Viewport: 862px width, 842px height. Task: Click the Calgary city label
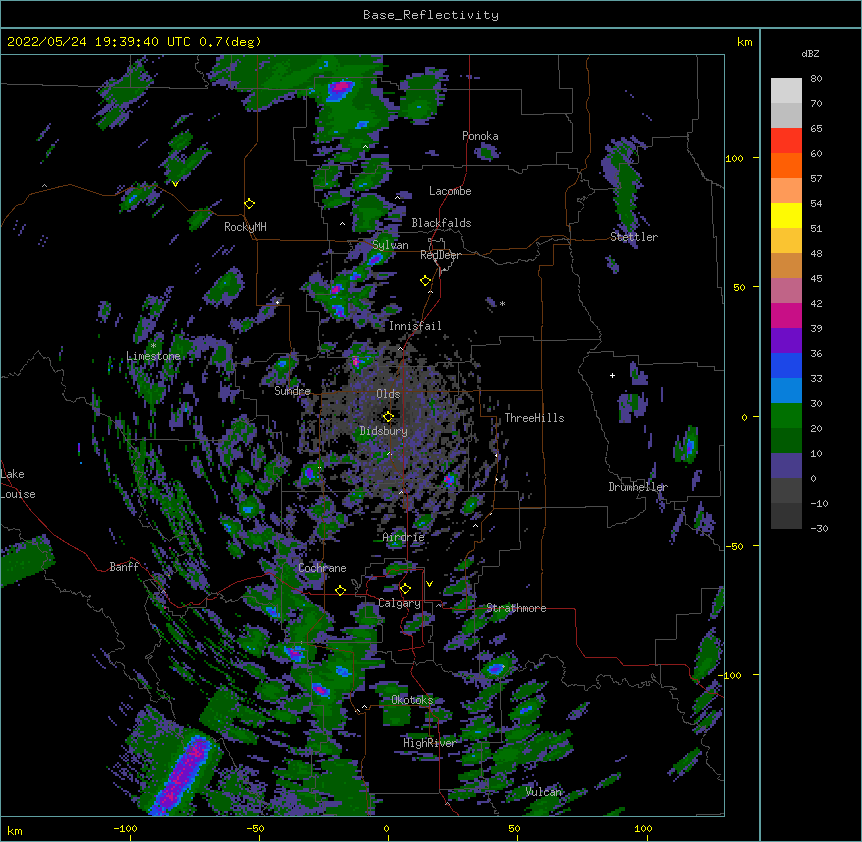click(399, 603)
